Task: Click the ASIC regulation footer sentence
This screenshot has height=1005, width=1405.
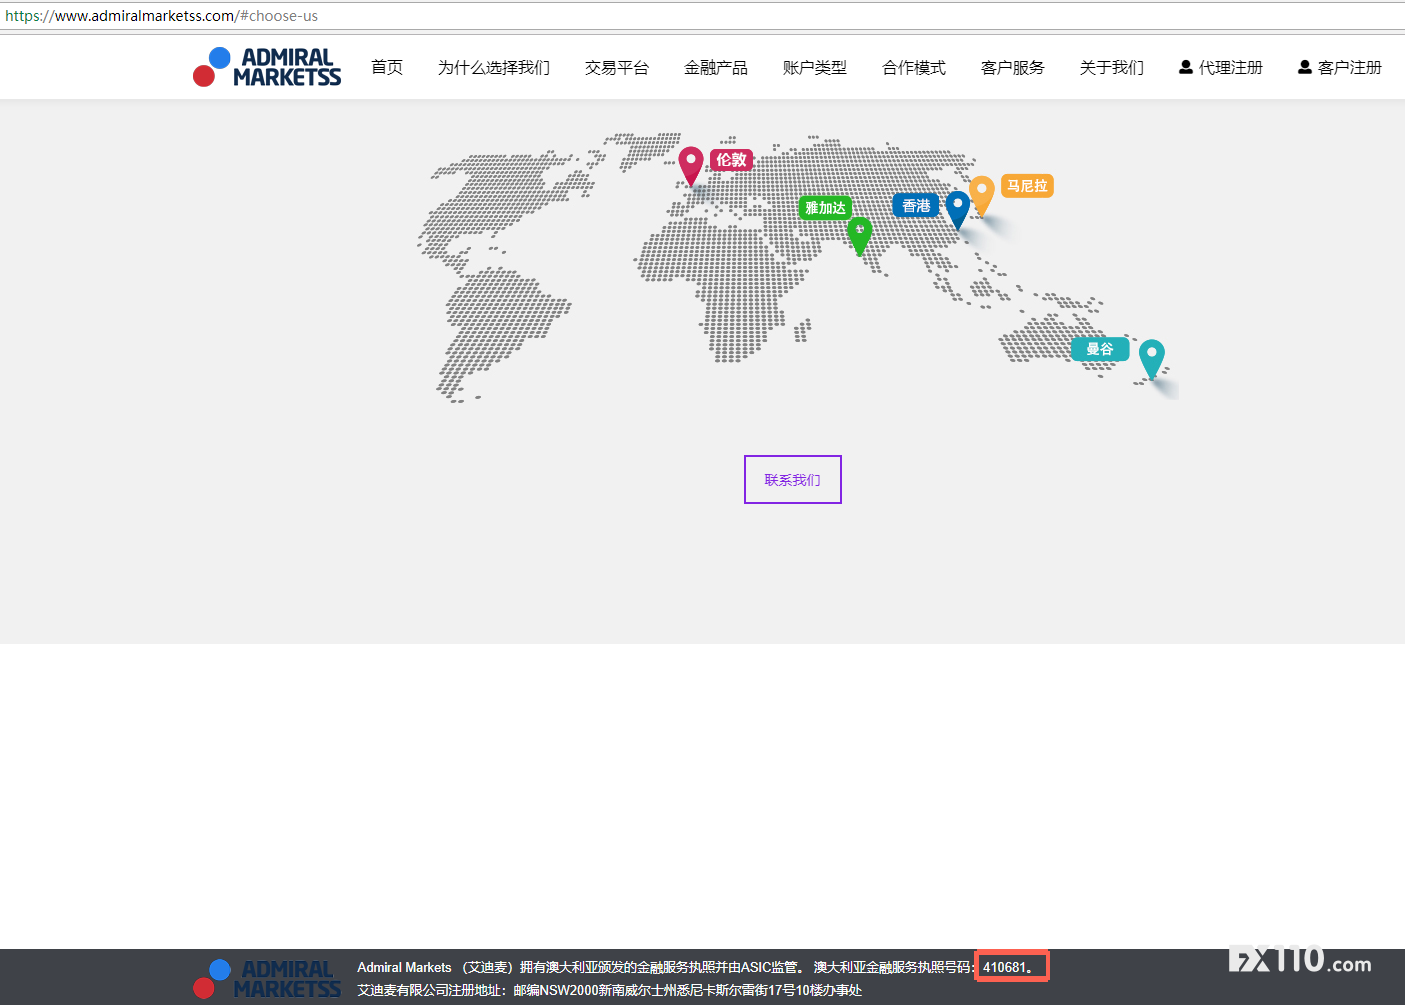Action: click(581, 967)
